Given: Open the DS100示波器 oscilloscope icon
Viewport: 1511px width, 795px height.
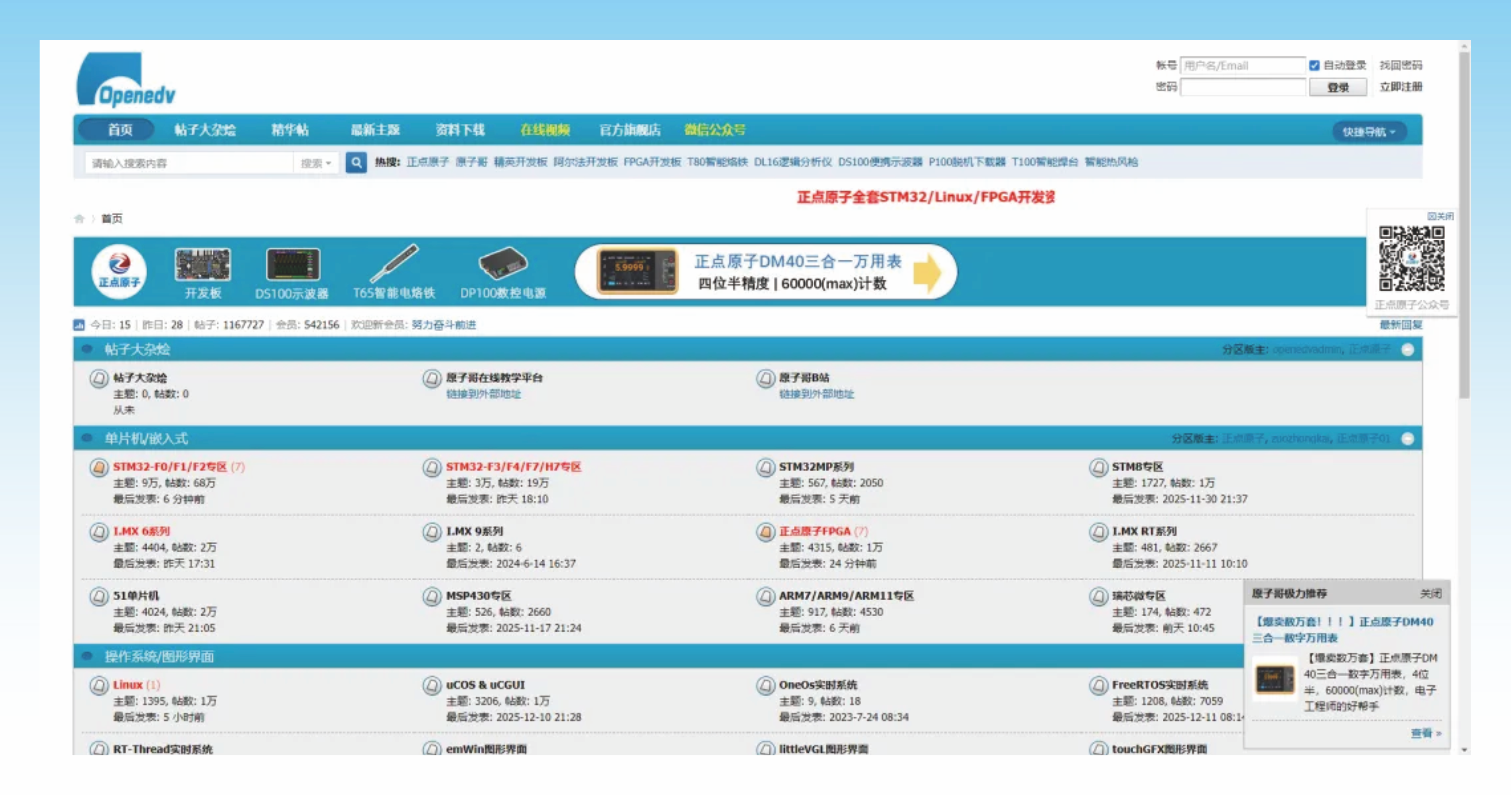Looking at the screenshot, I should (x=292, y=265).
